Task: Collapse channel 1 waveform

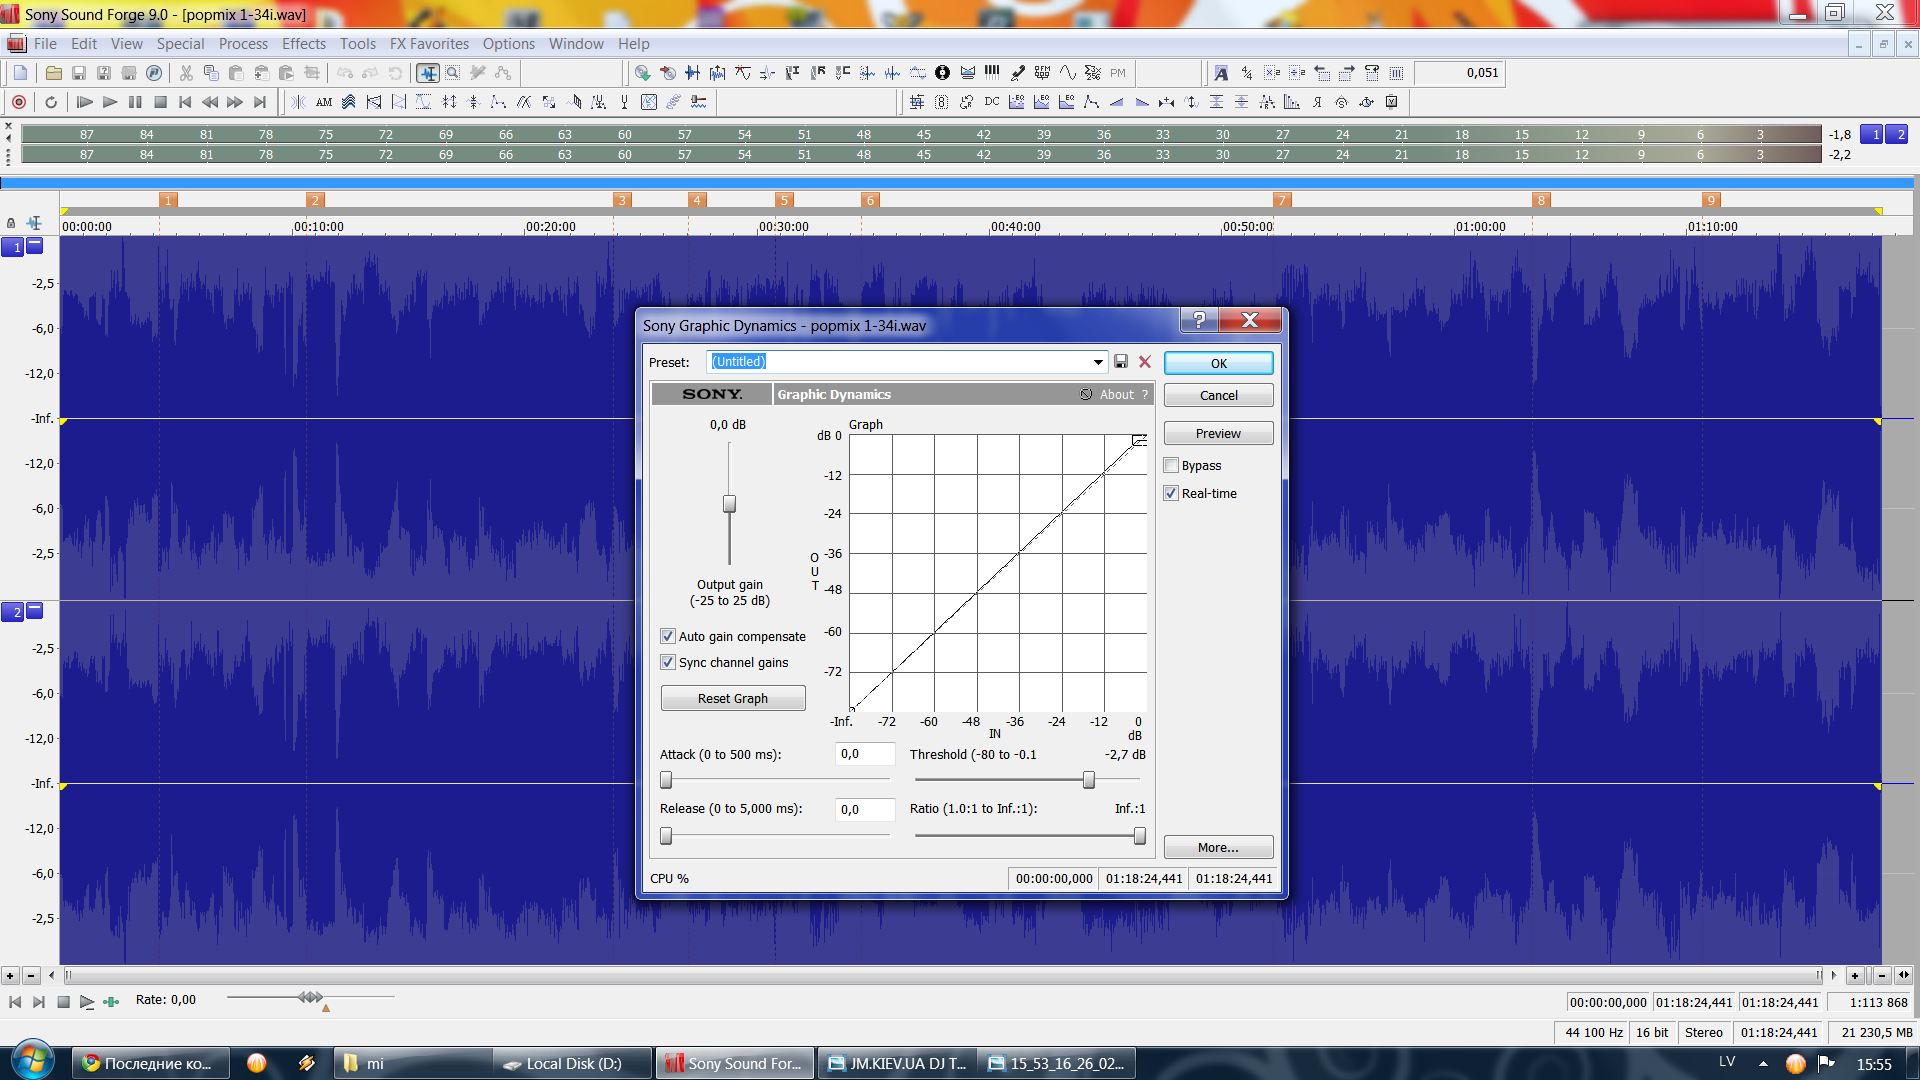Action: pos(35,245)
